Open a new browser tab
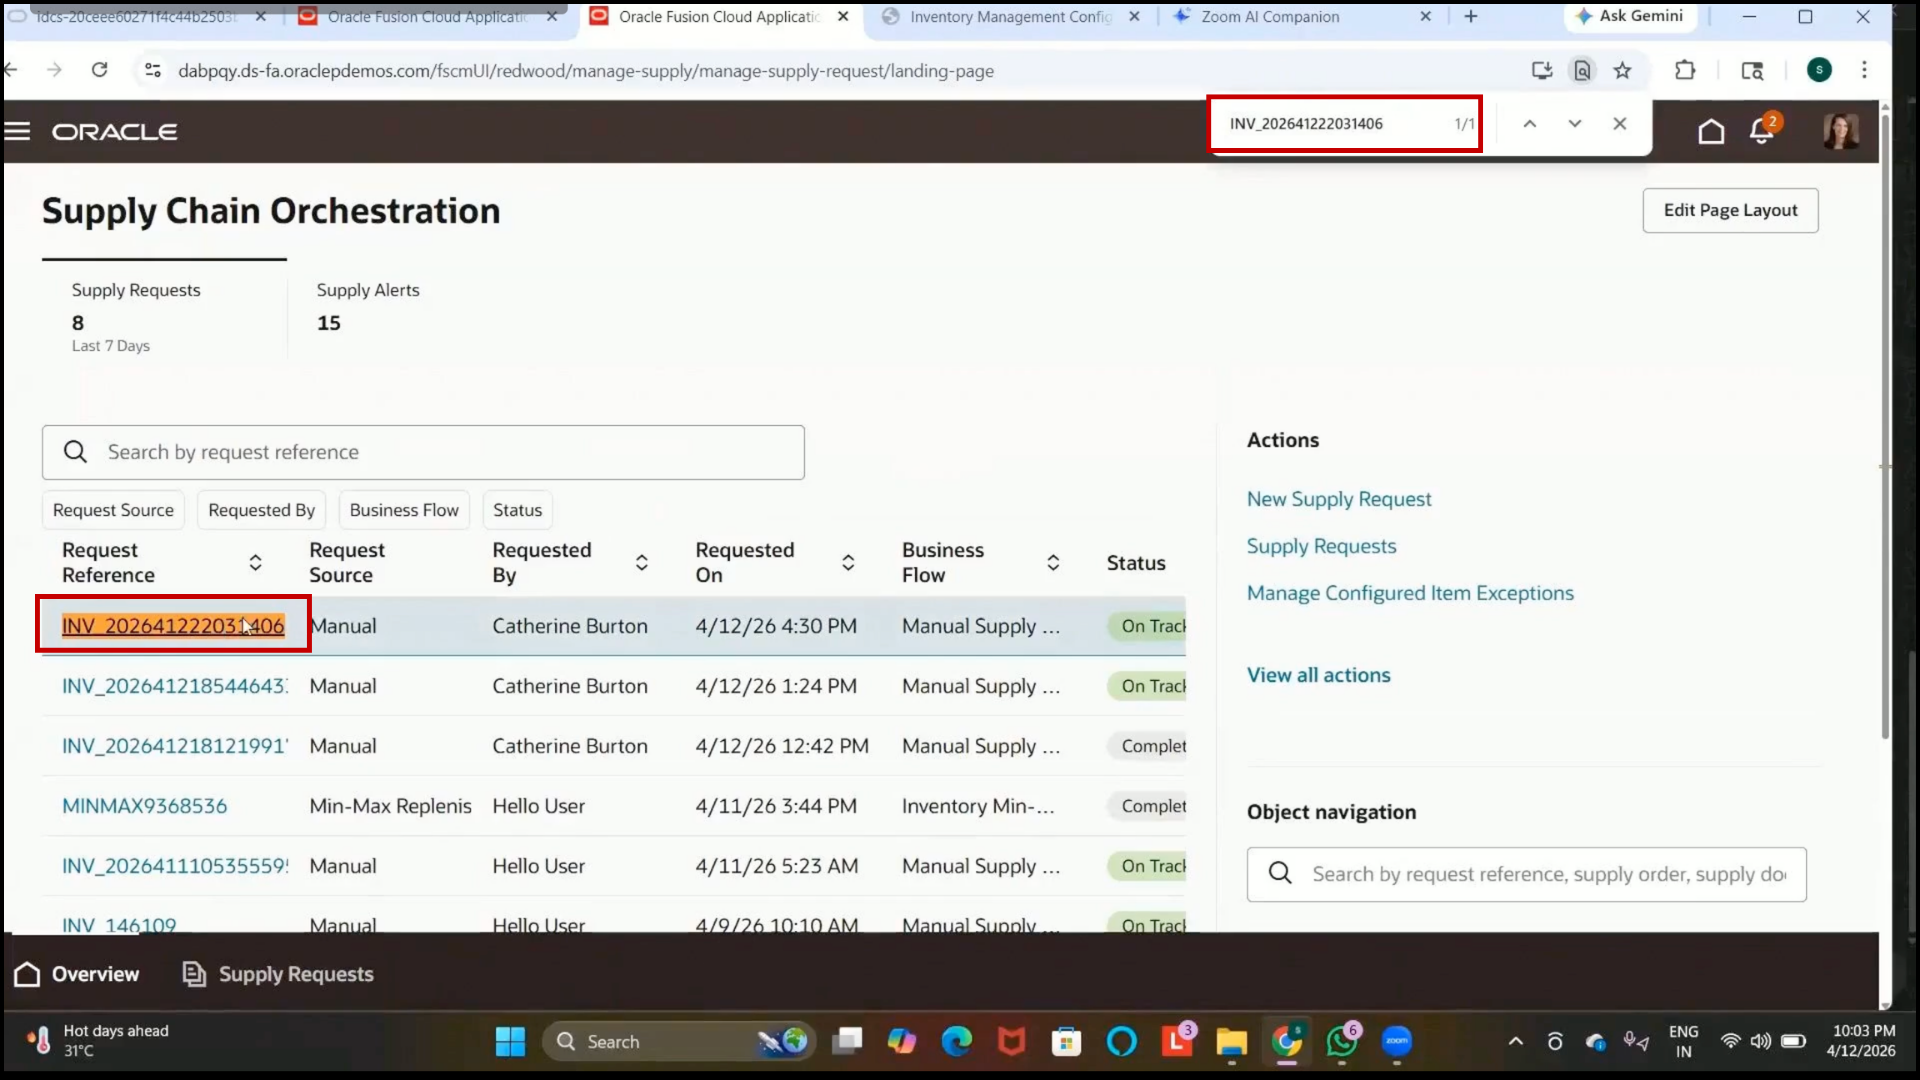This screenshot has height=1080, width=1920. click(x=1470, y=16)
